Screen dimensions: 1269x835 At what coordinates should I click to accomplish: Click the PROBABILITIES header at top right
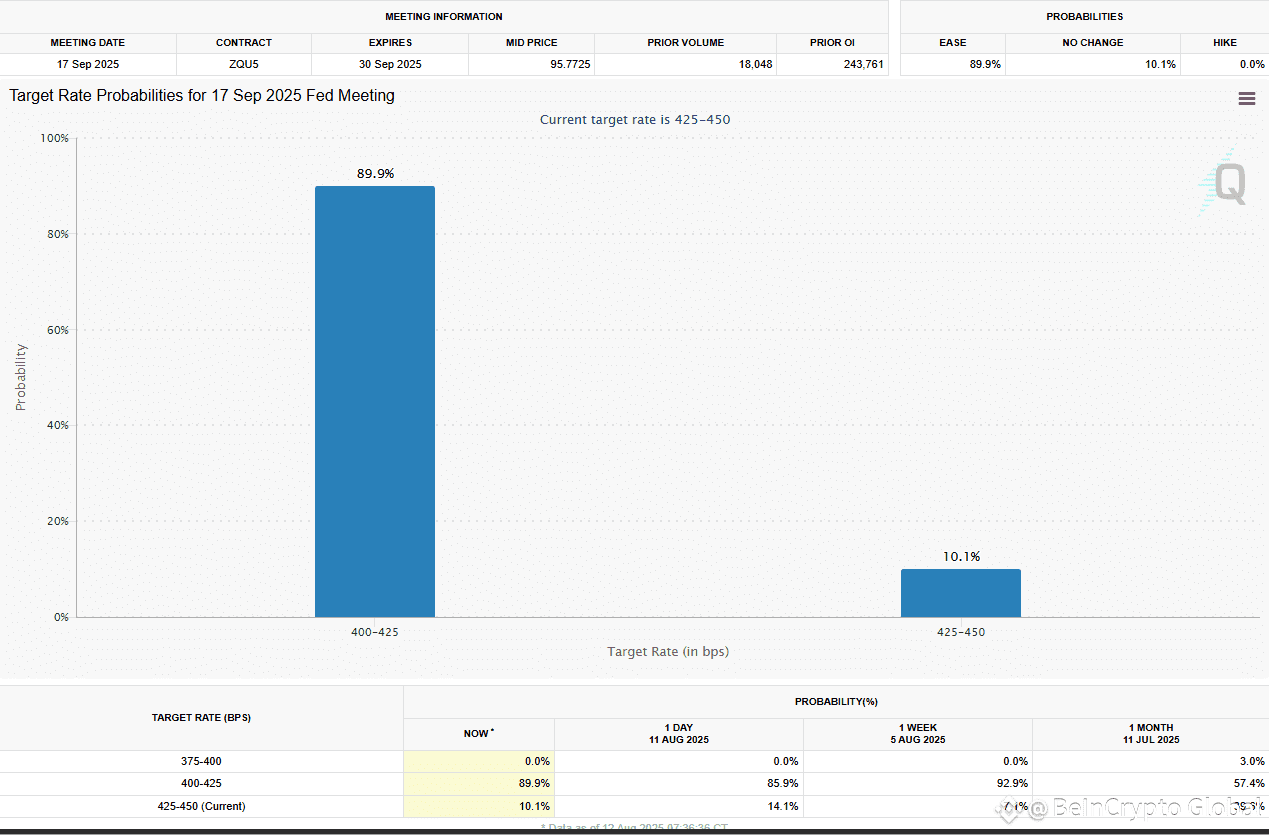click(1085, 16)
